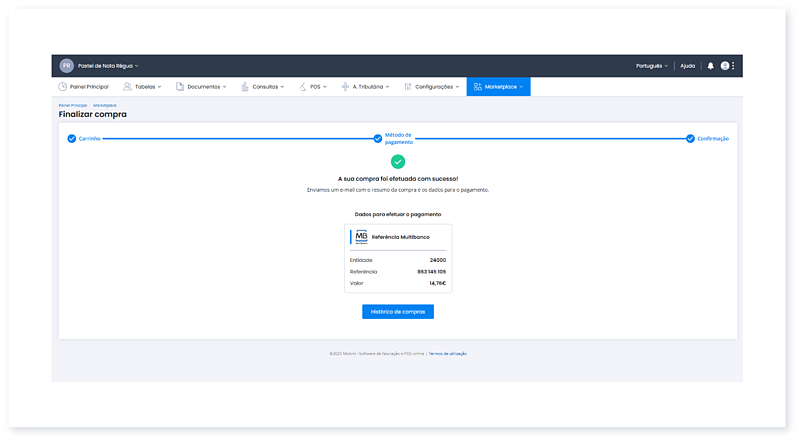Click the notification bell icon
Screen dimensions: 800x442
click(x=711, y=66)
